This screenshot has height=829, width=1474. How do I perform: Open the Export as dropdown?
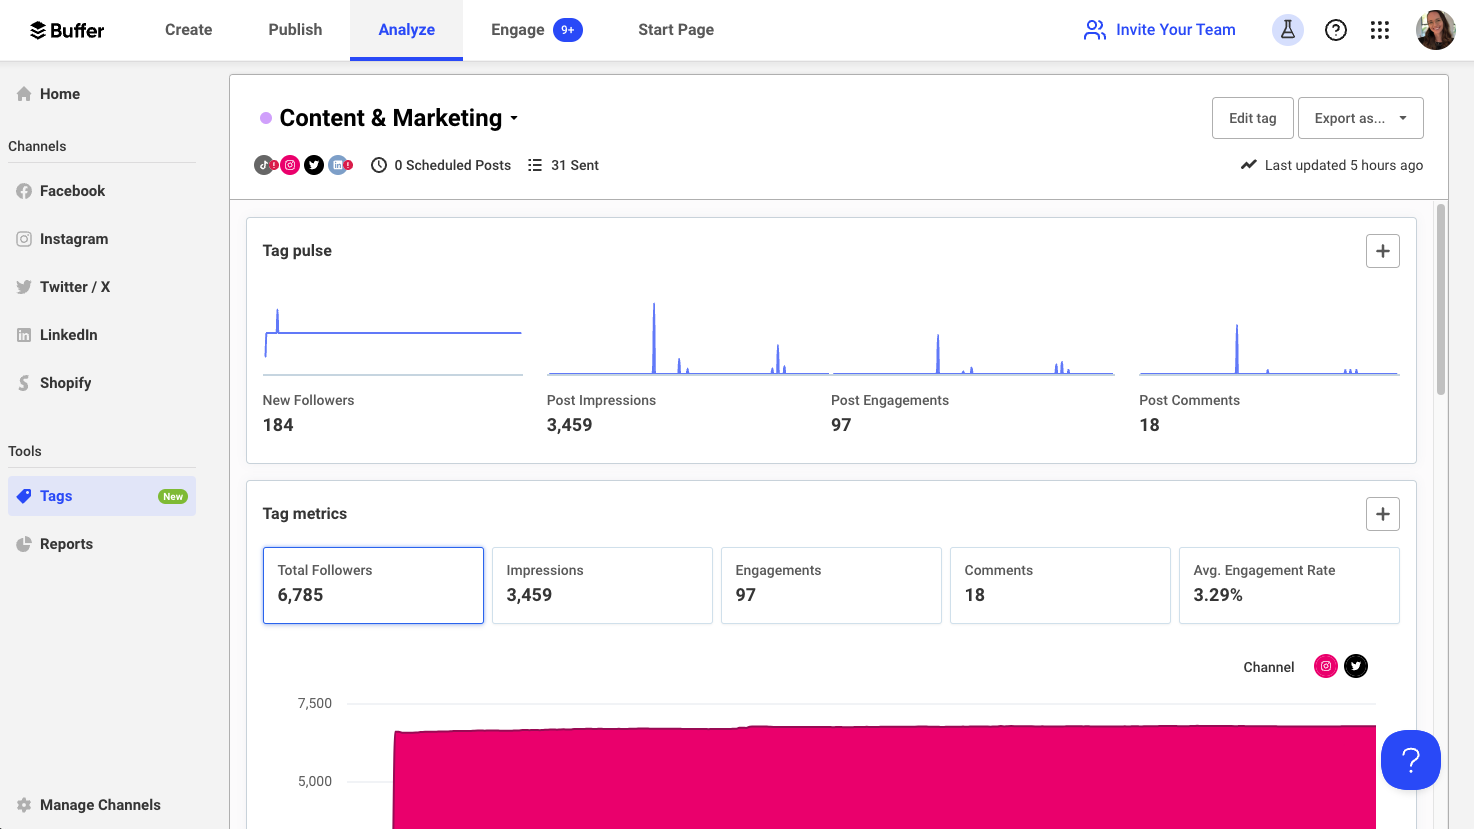coord(1360,118)
